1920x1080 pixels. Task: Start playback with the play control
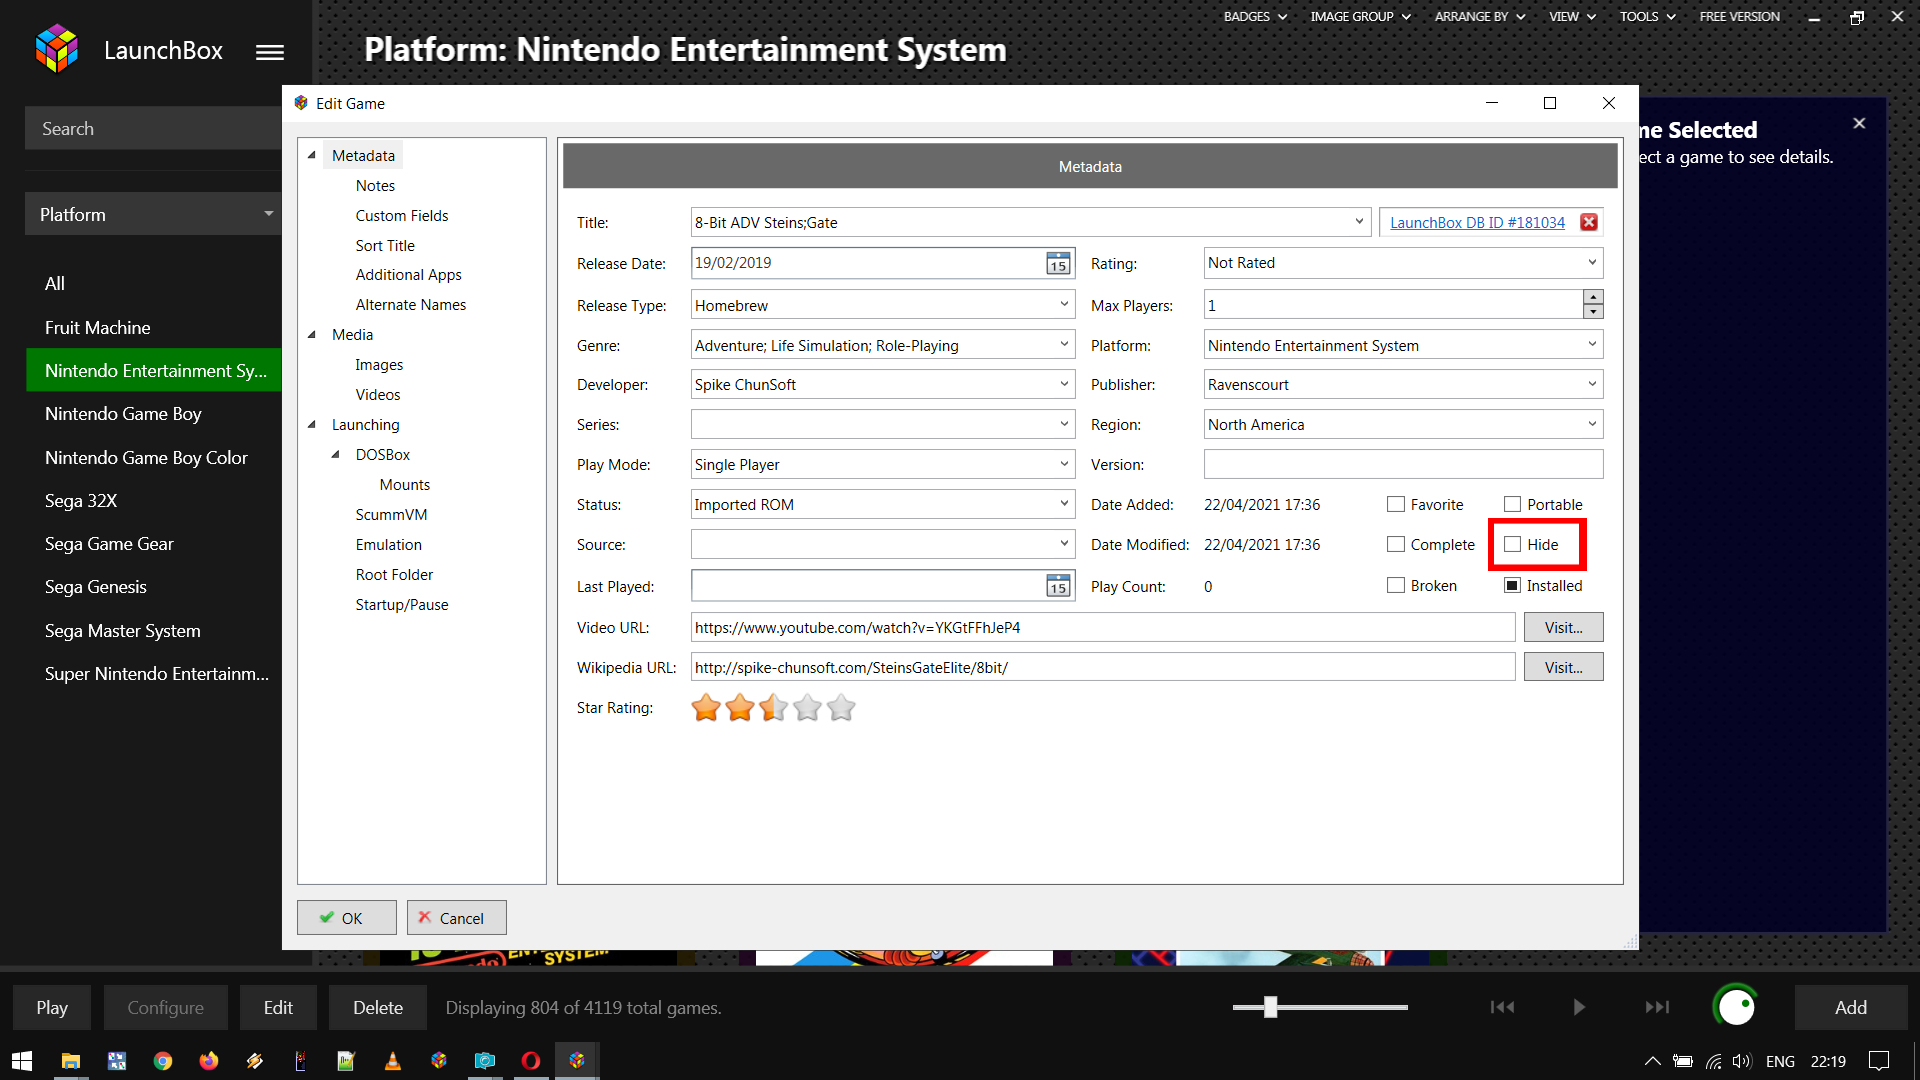1579,1007
